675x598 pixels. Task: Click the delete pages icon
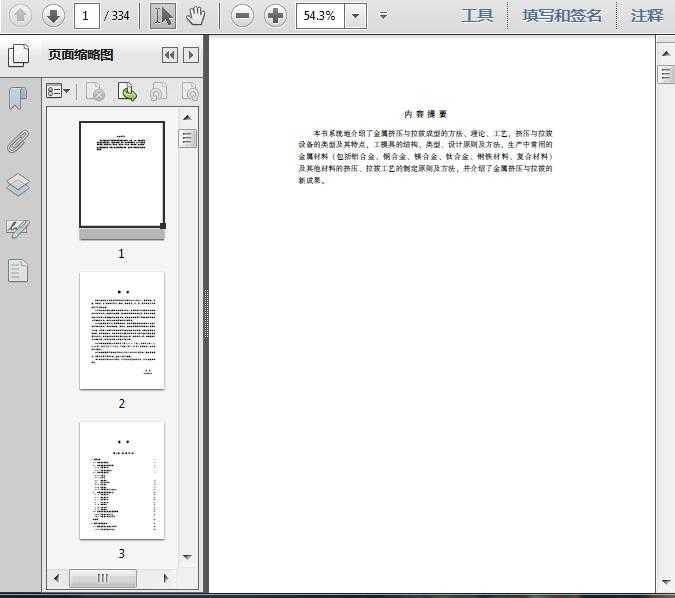coord(95,92)
